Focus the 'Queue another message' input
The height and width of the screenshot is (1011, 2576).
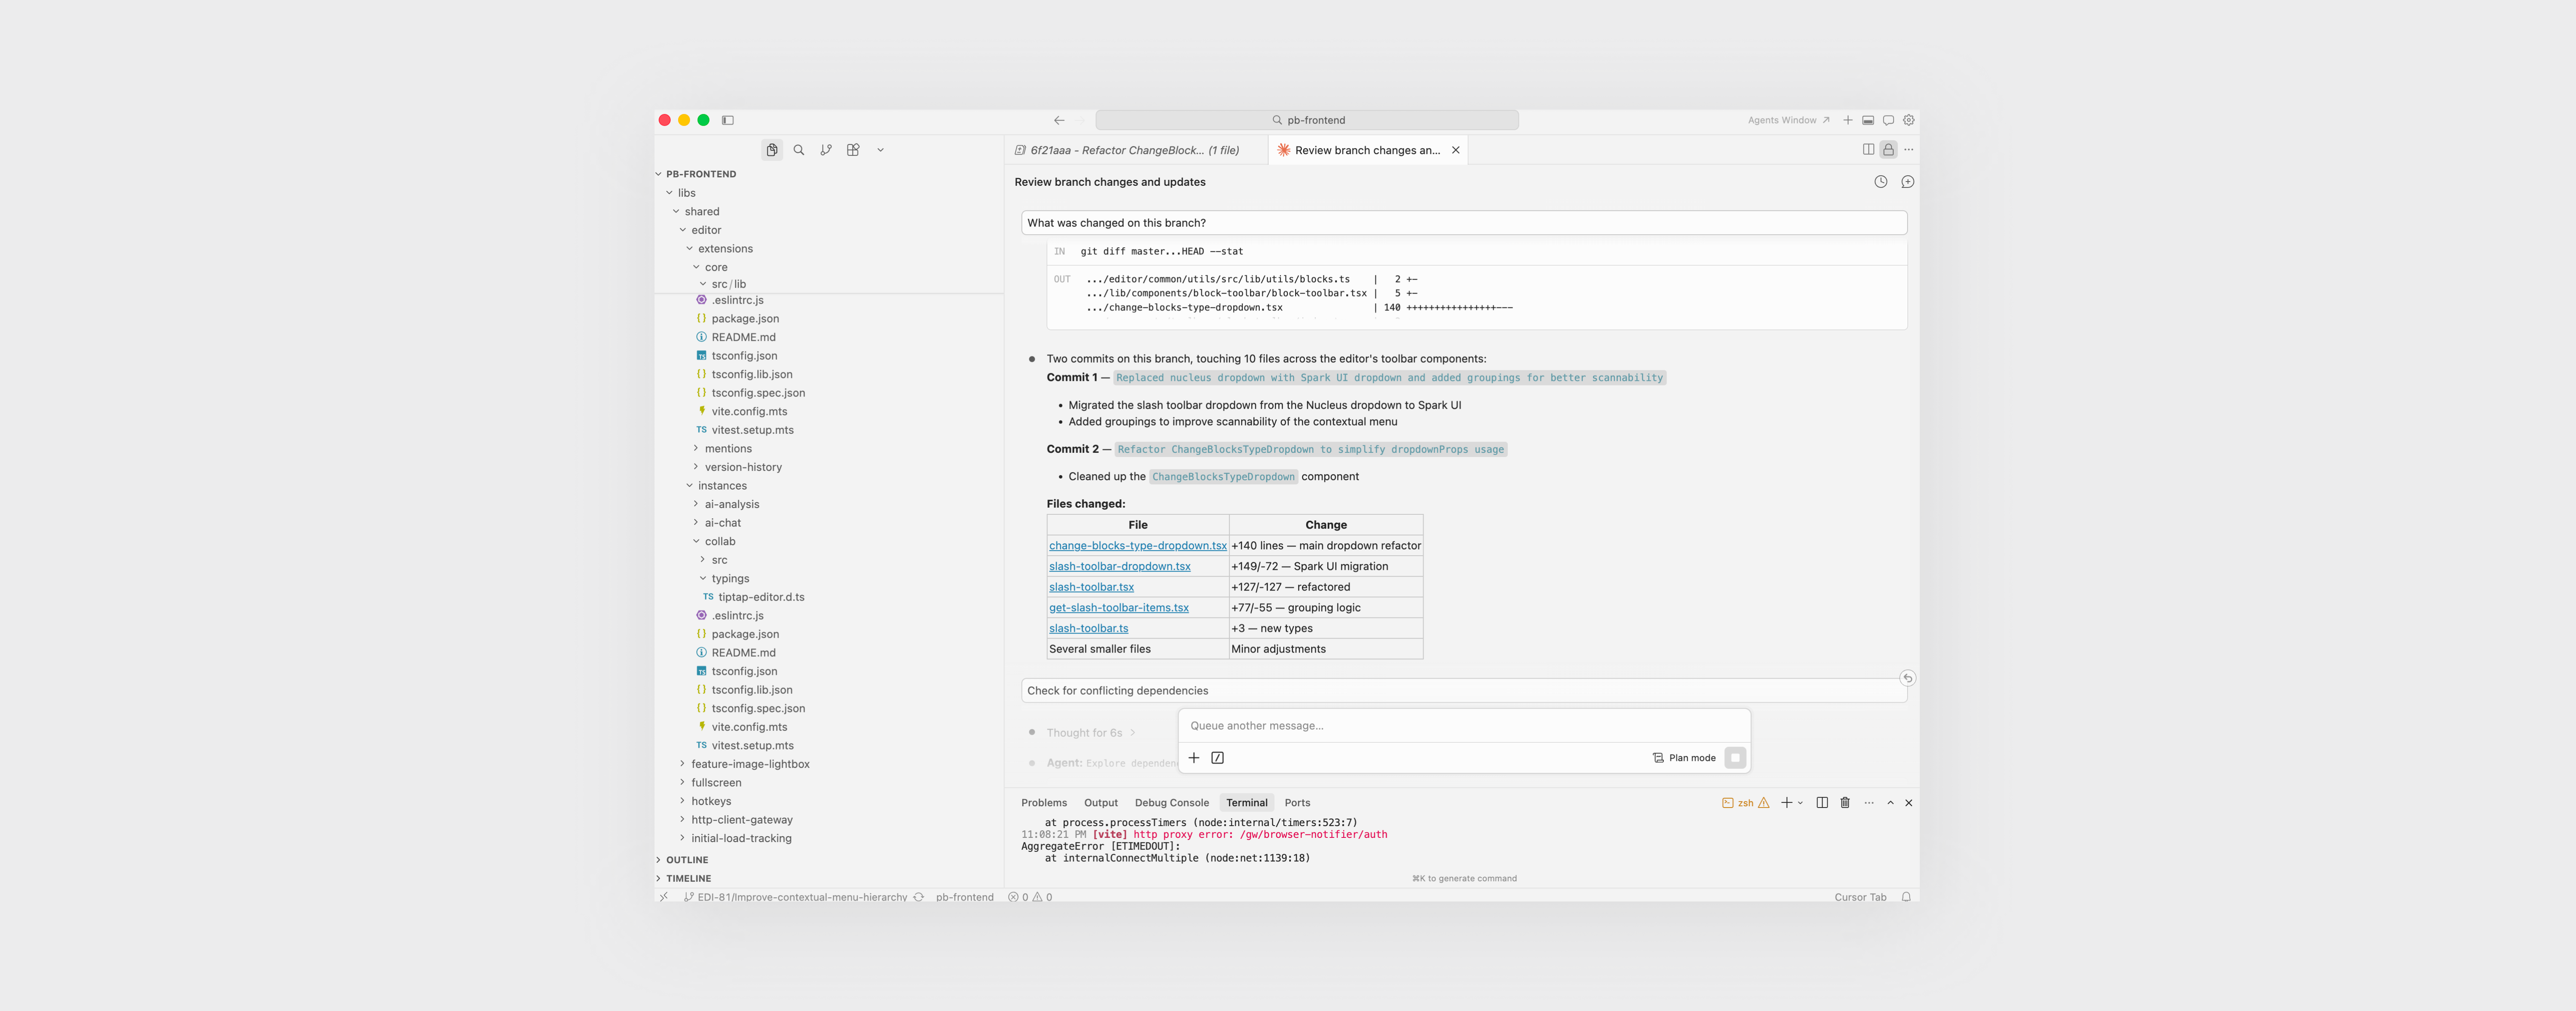click(x=1464, y=726)
